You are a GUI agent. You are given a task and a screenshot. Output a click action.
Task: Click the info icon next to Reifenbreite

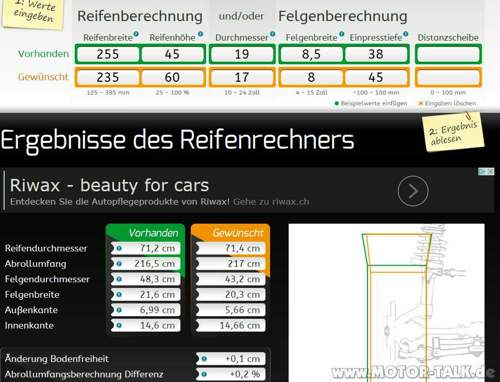point(136,34)
